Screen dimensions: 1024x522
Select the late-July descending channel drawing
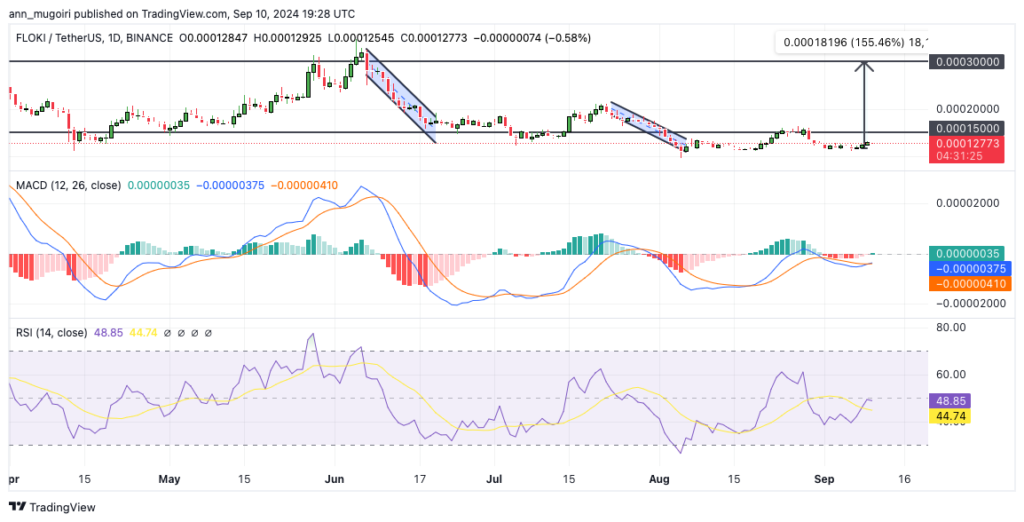(648, 125)
